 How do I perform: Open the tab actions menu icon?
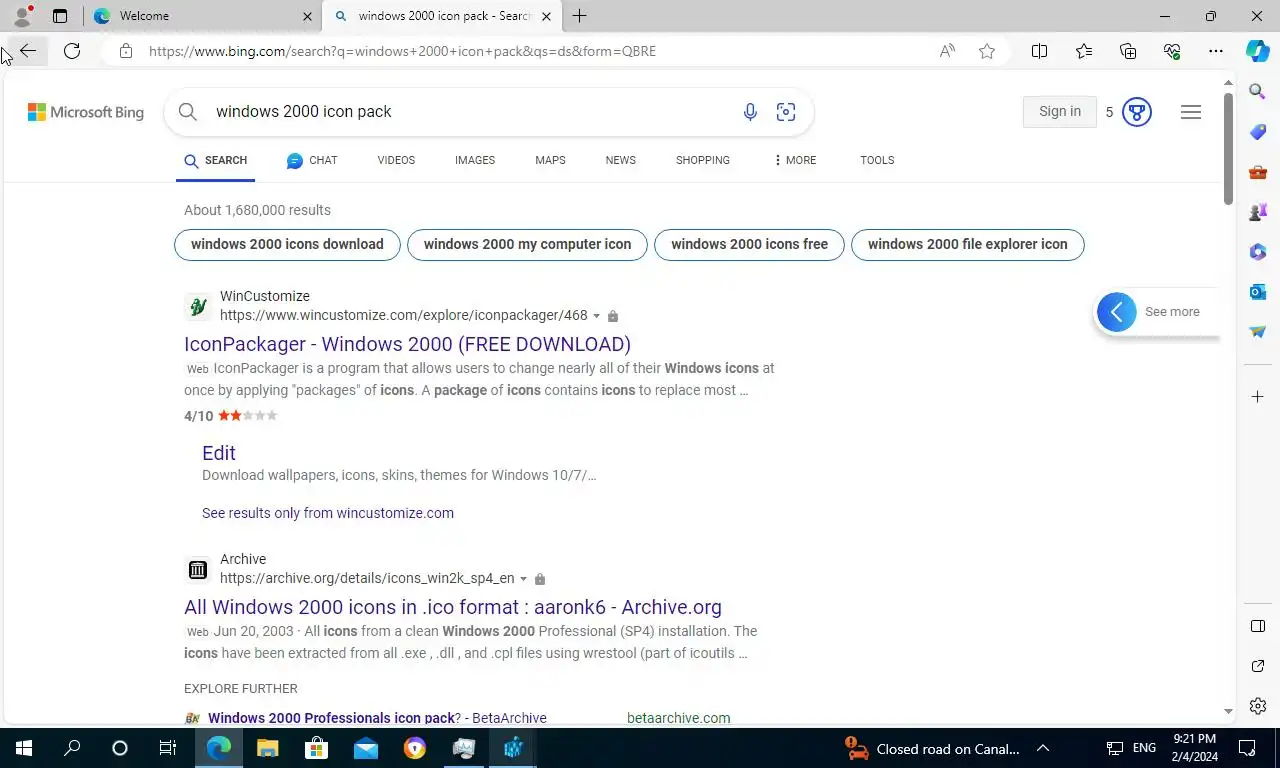point(60,16)
